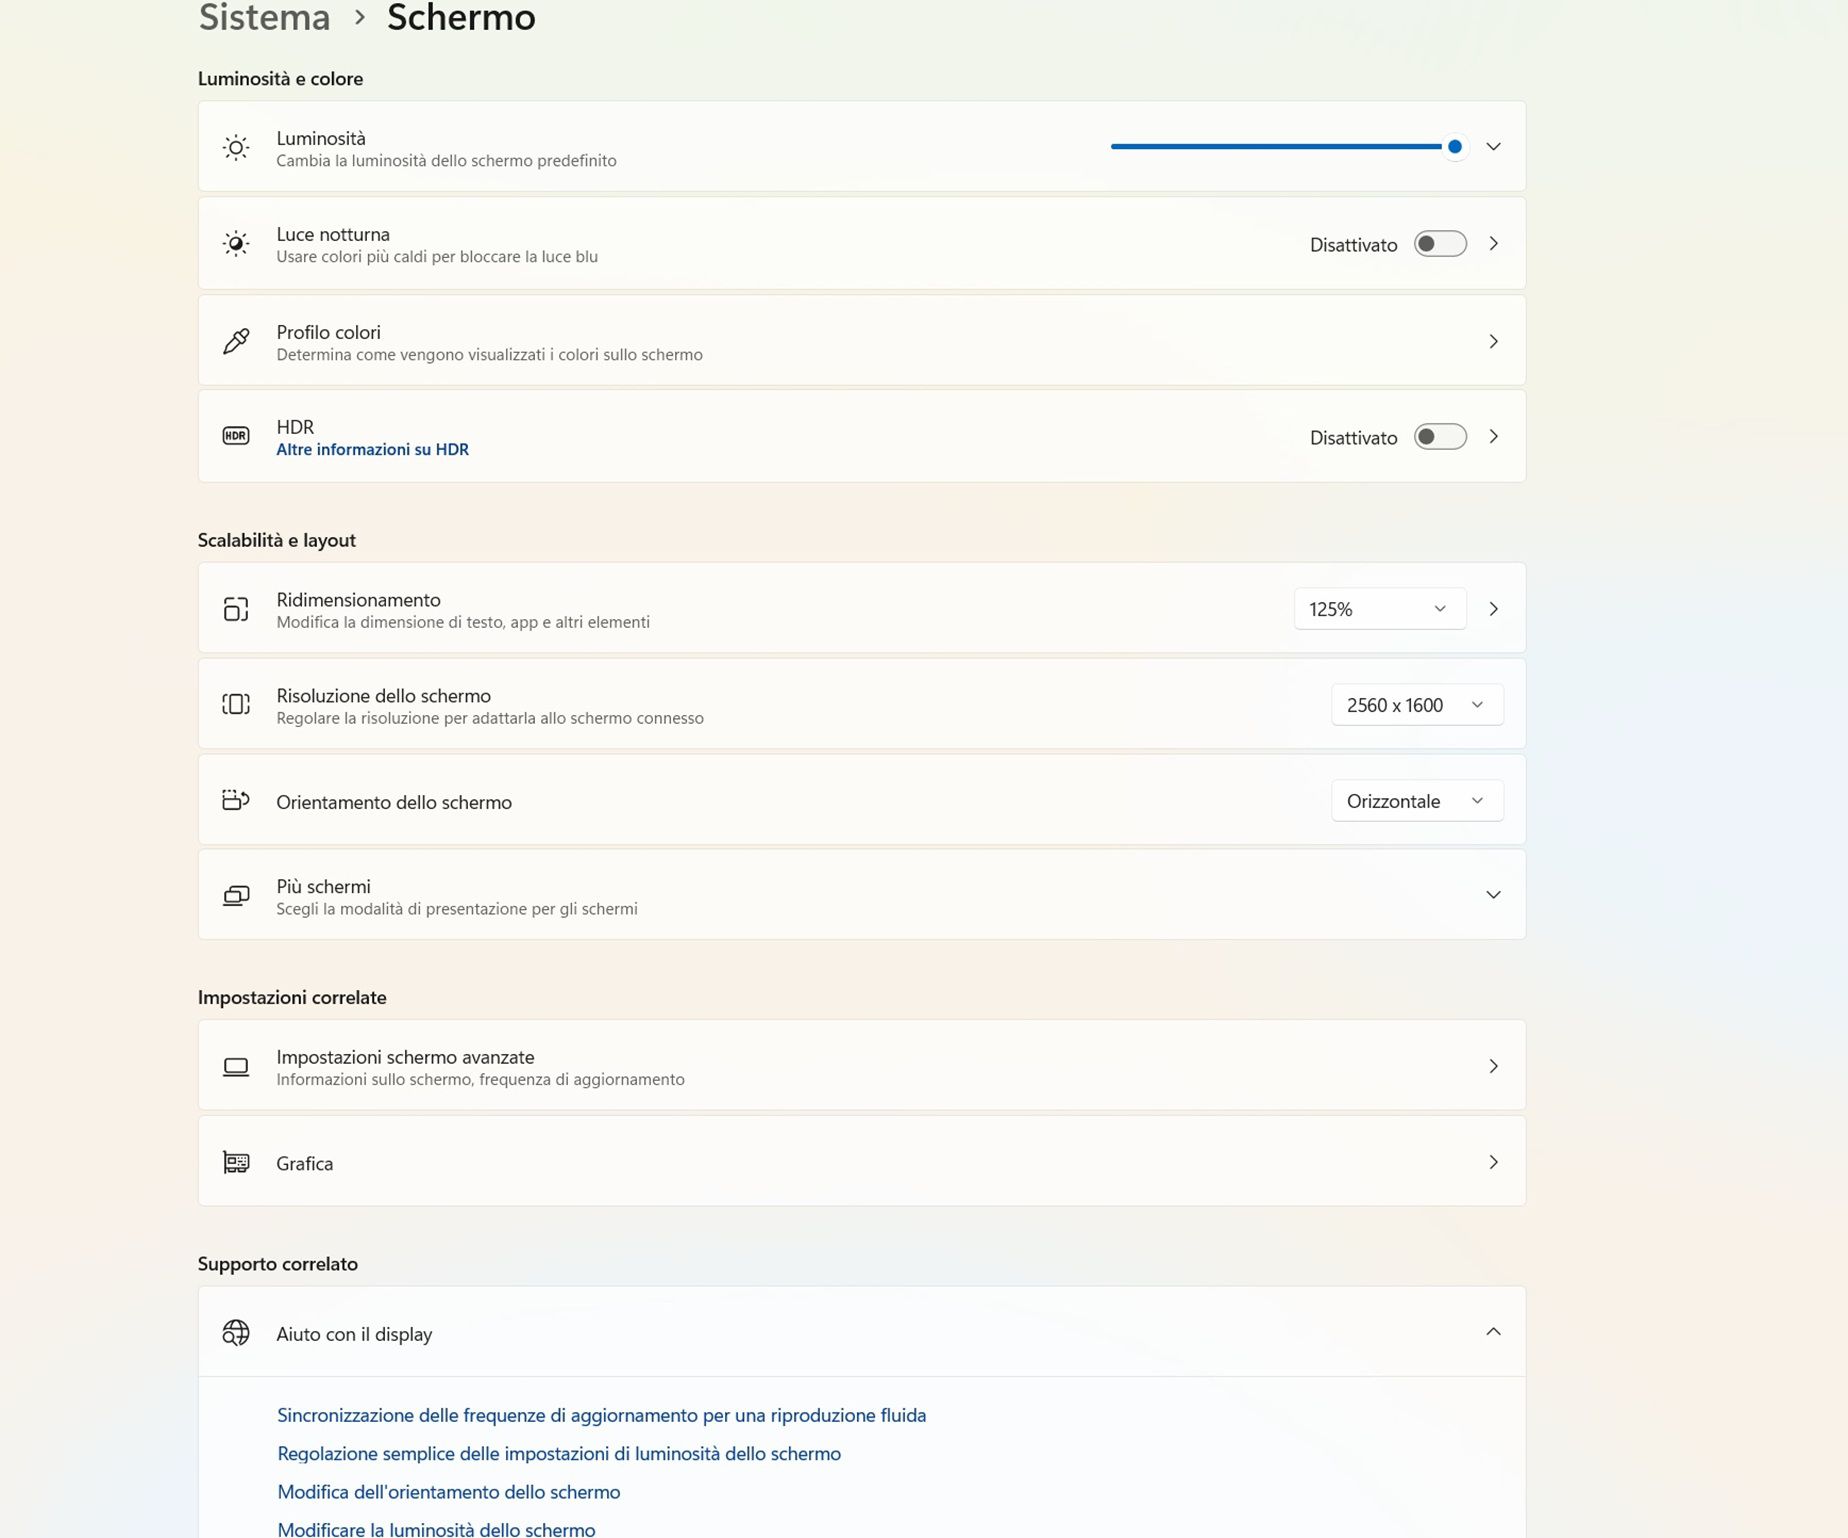
Task: Turn on the HDR toggle
Action: click(x=1440, y=437)
